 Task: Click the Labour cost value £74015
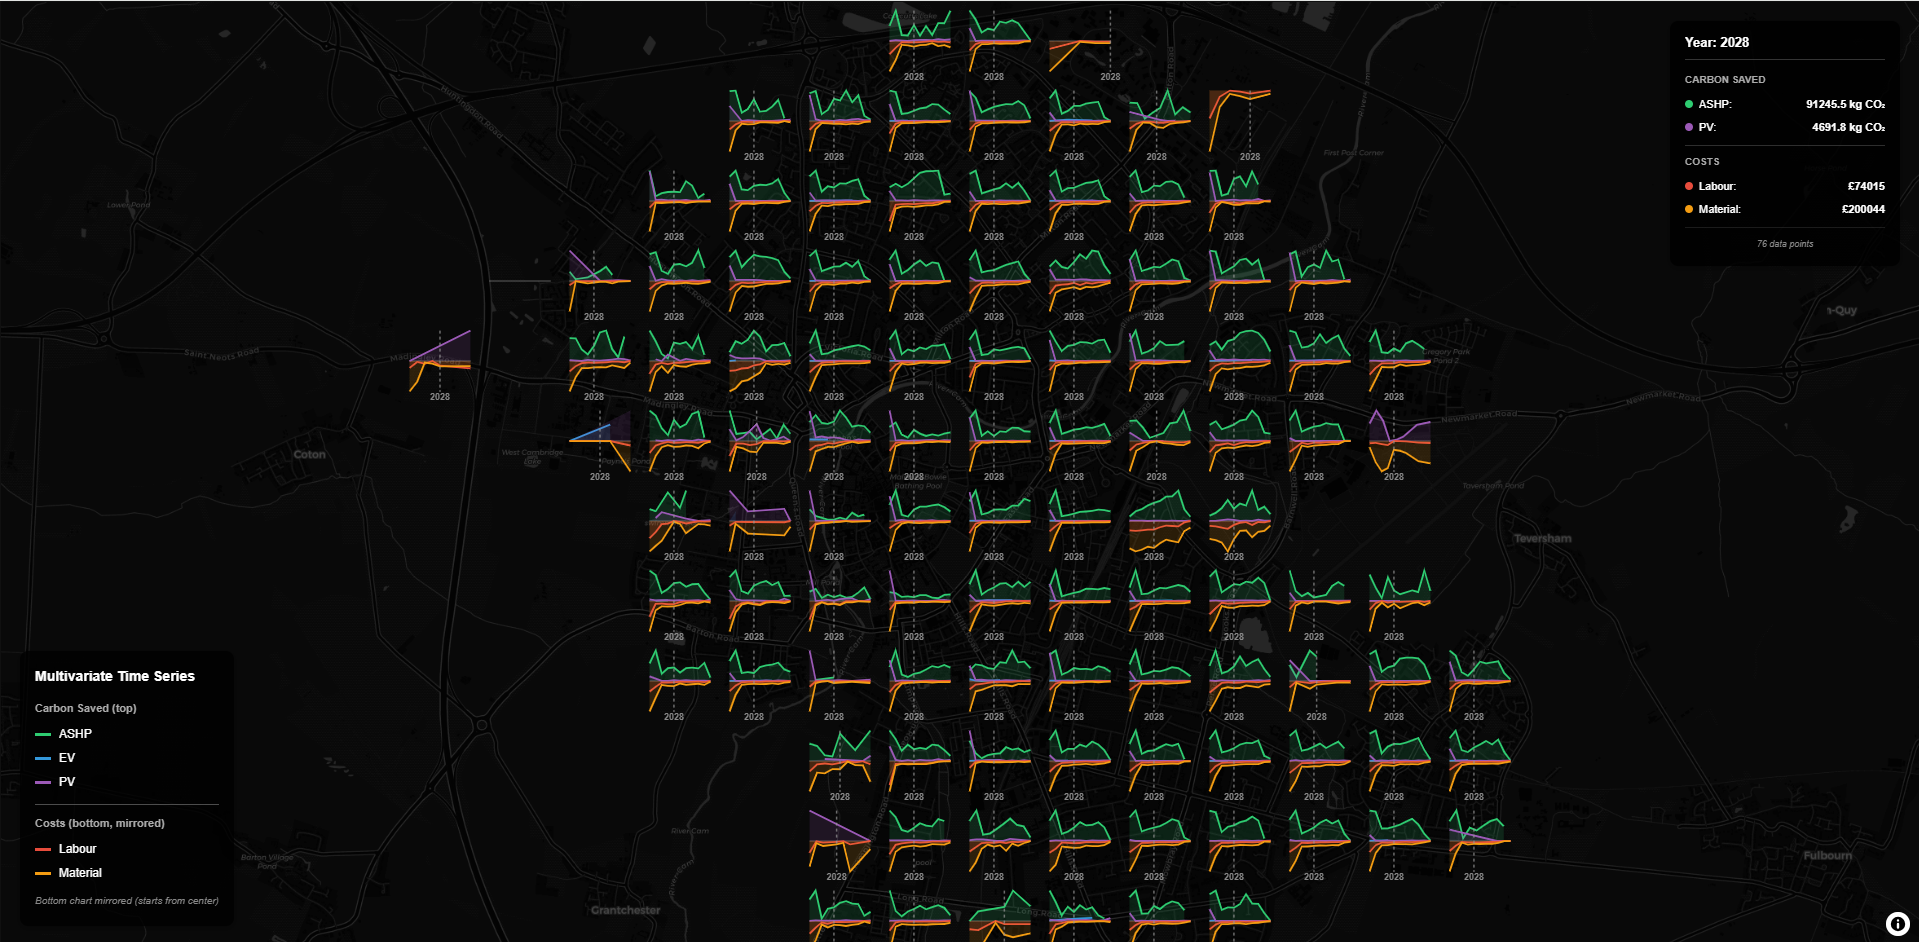pyautogui.click(x=1865, y=186)
